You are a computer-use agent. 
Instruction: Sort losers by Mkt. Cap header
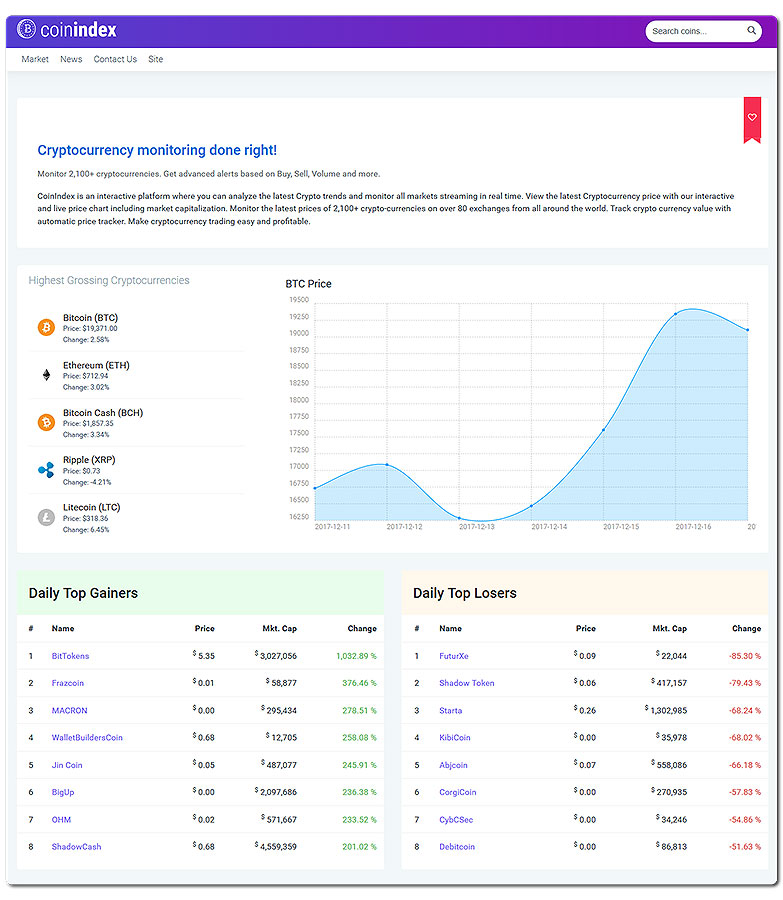pos(670,629)
